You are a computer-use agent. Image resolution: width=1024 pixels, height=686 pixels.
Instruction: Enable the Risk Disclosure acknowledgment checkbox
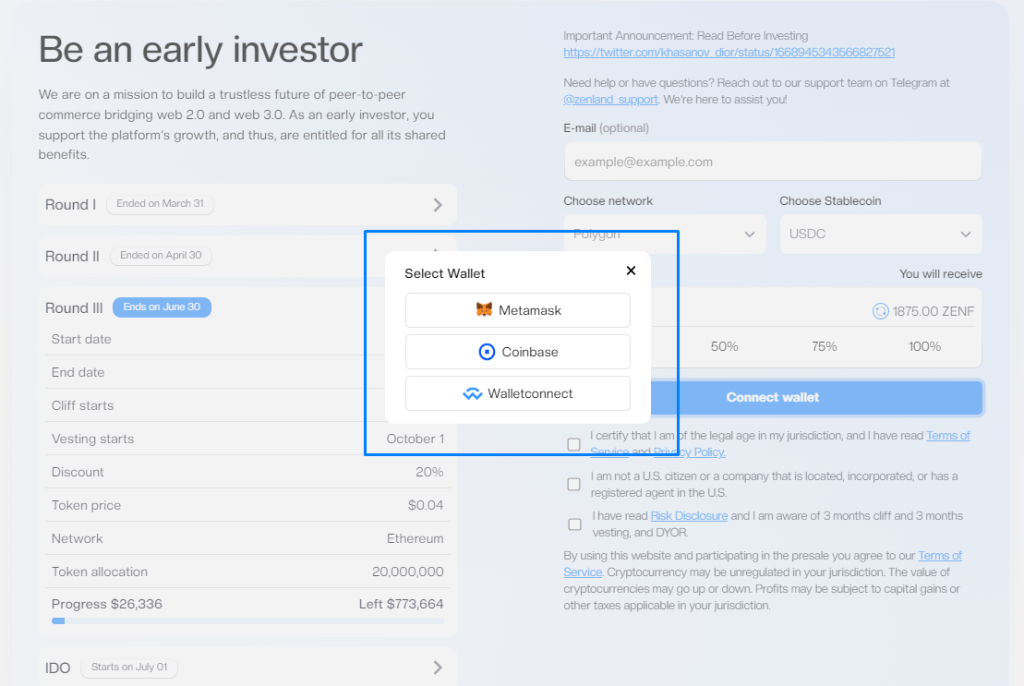[575, 525]
